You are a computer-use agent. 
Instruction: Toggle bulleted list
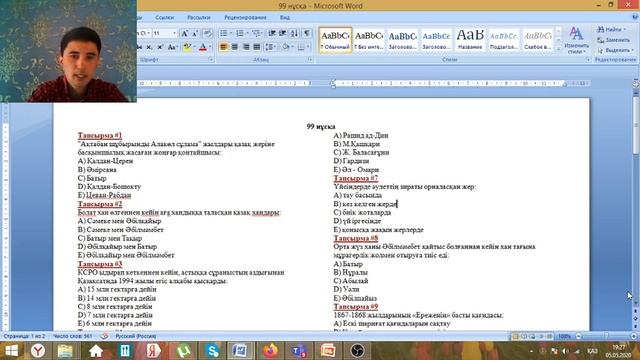(x=225, y=33)
